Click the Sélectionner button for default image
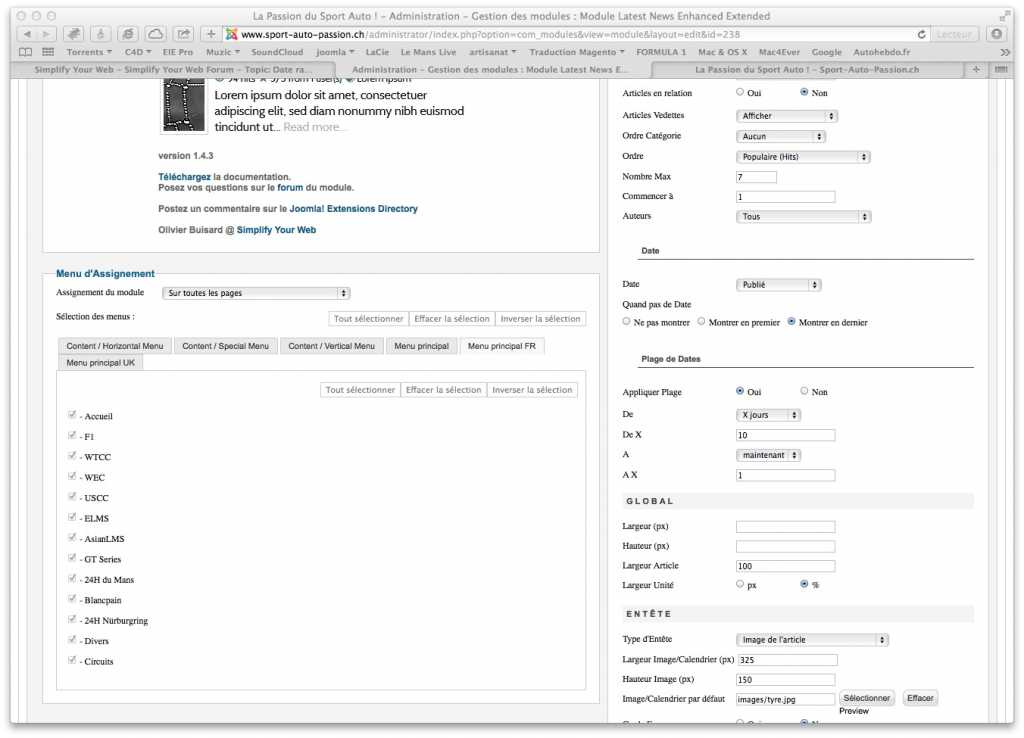 coord(866,699)
